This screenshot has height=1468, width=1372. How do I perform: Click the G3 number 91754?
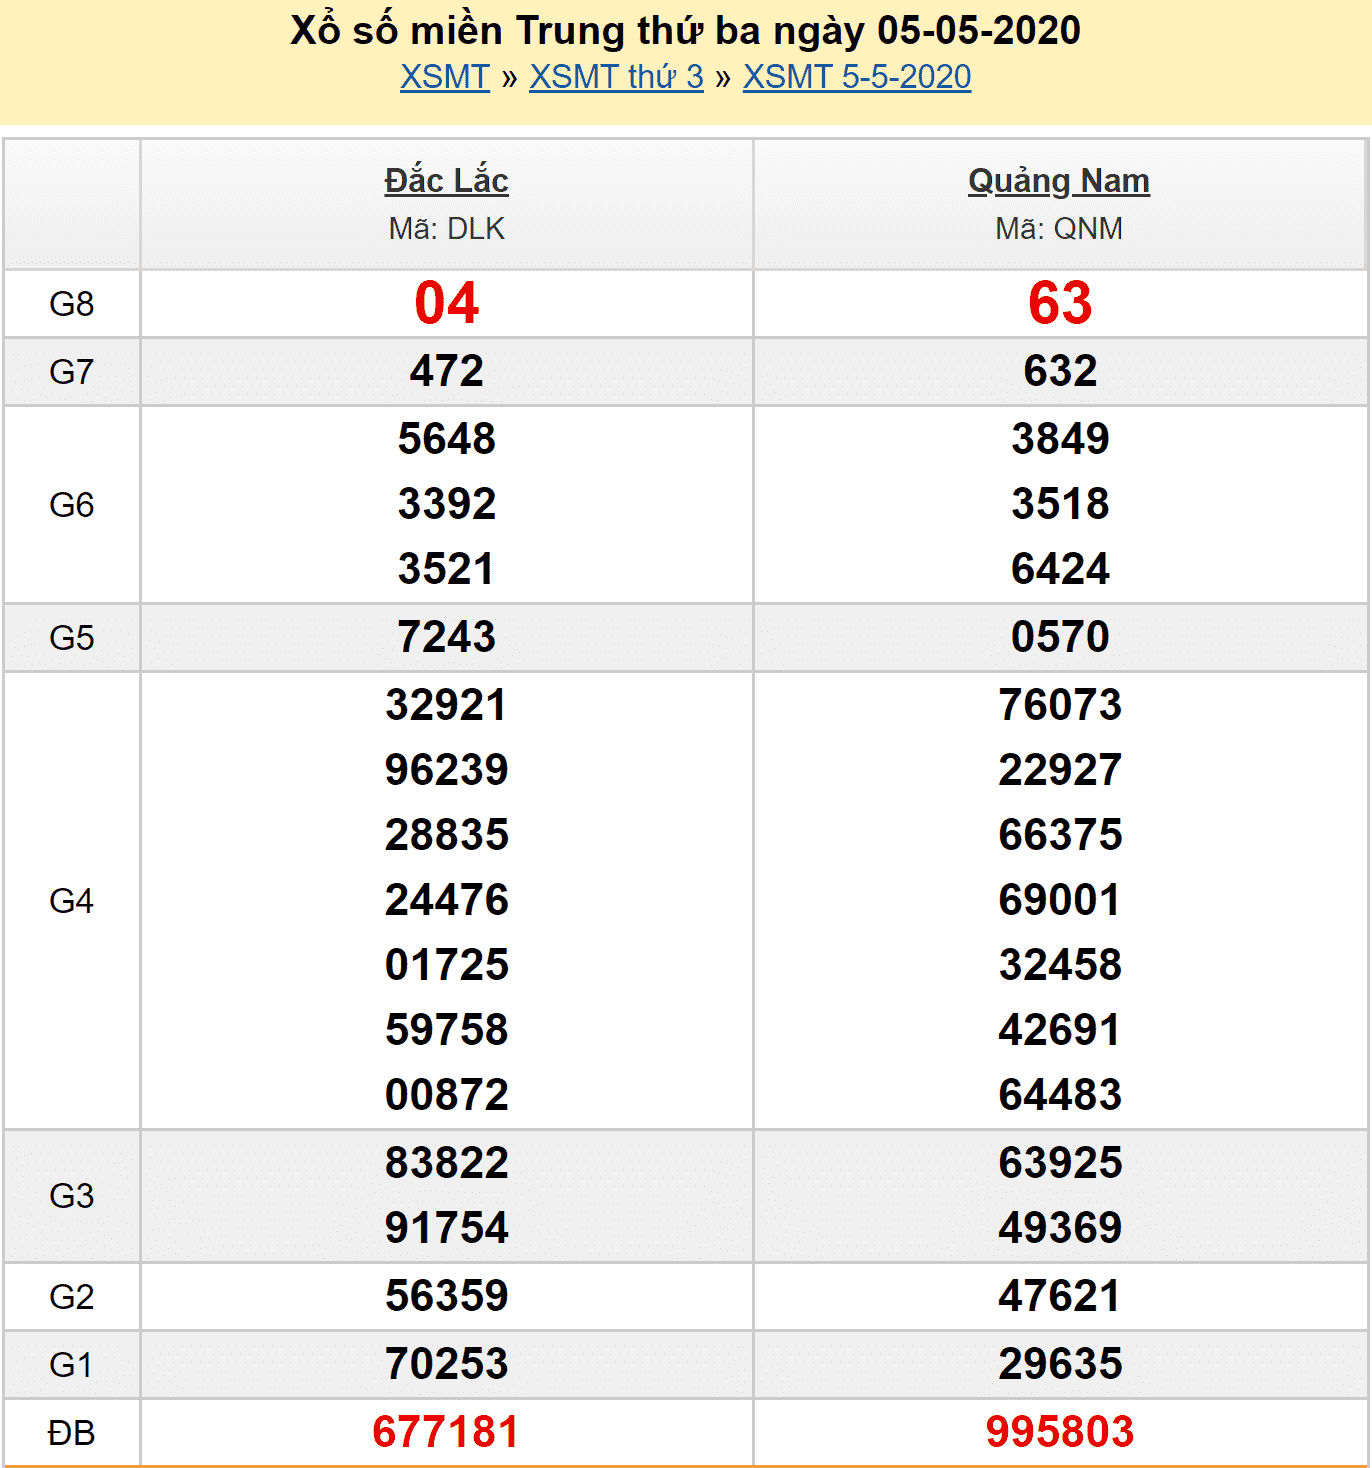[x=447, y=1228]
